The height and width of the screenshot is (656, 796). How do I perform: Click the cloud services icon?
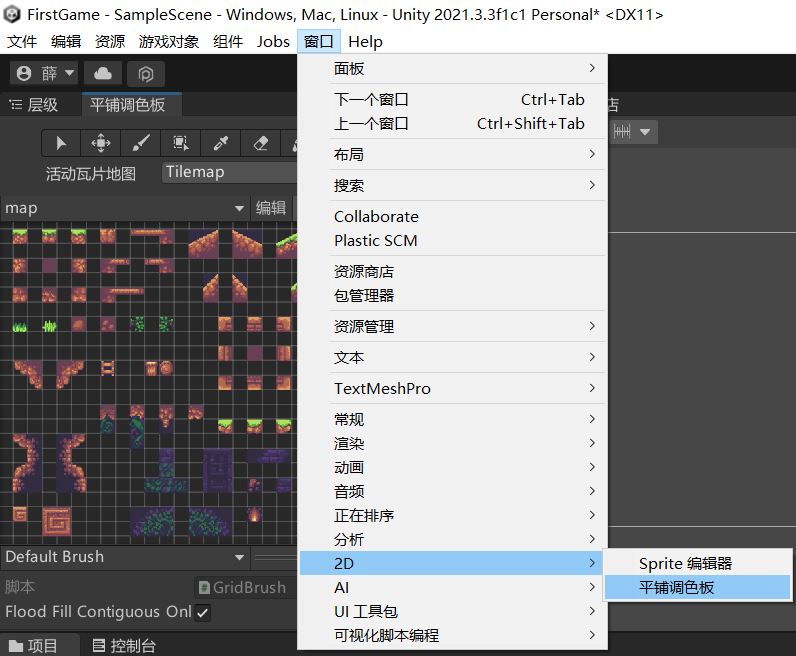pos(103,74)
